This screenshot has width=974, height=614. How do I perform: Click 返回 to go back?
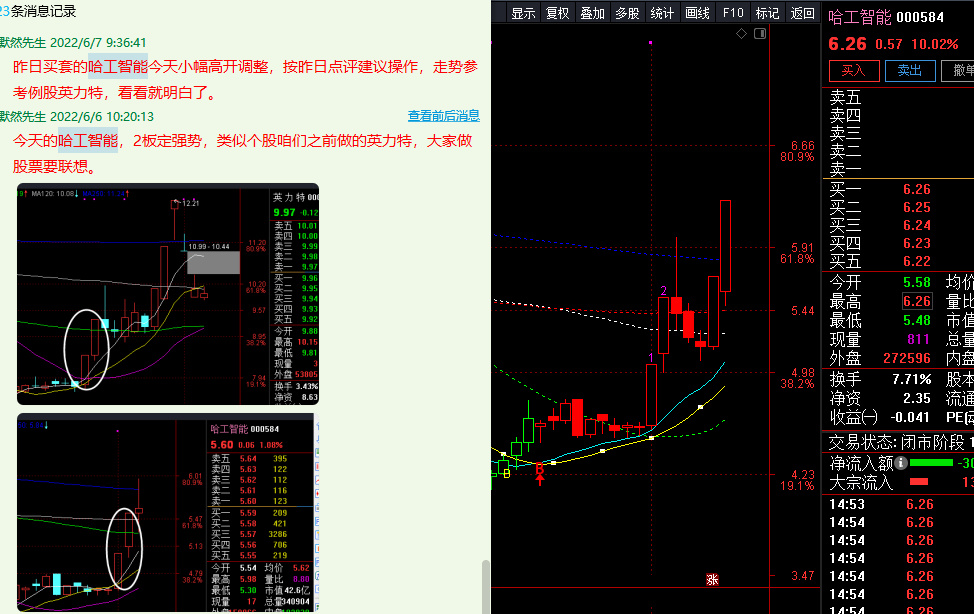point(802,13)
